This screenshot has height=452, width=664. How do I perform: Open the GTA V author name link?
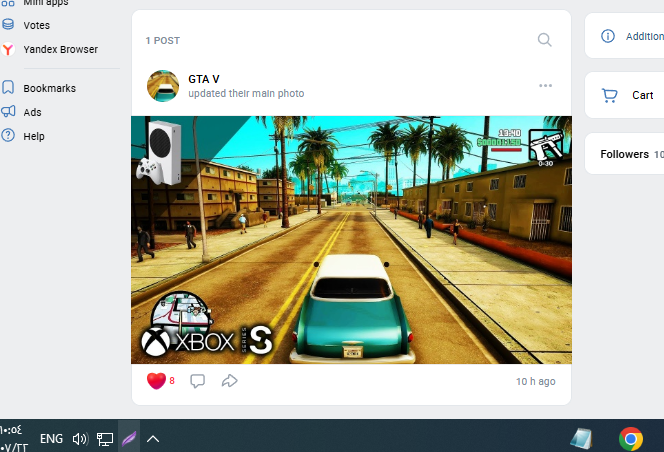click(204, 79)
